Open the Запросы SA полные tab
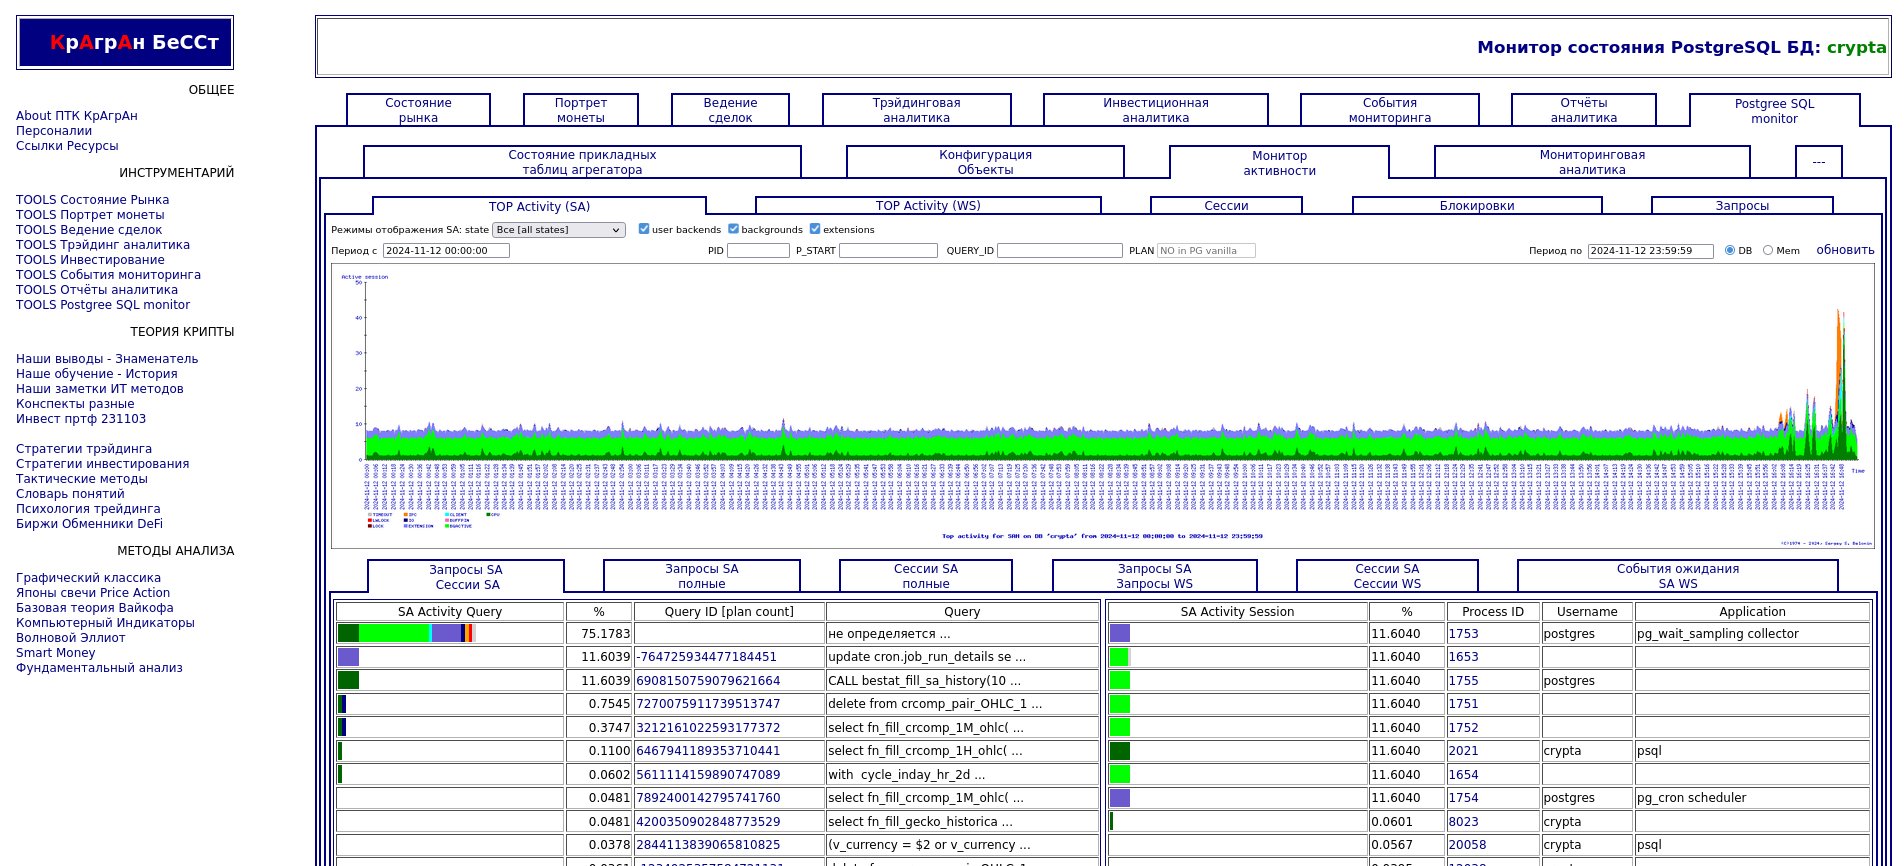 (701, 576)
